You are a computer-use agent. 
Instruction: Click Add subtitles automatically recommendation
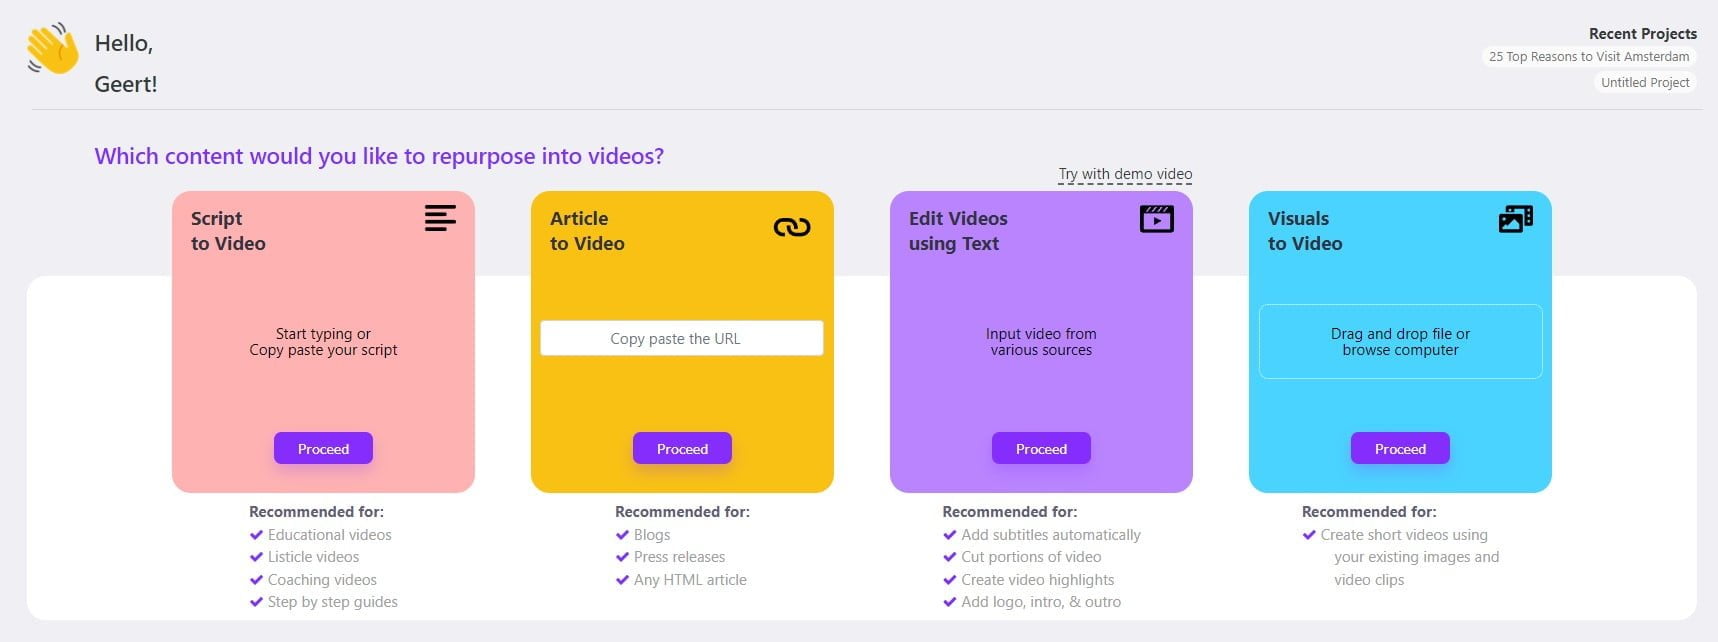(x=1041, y=535)
